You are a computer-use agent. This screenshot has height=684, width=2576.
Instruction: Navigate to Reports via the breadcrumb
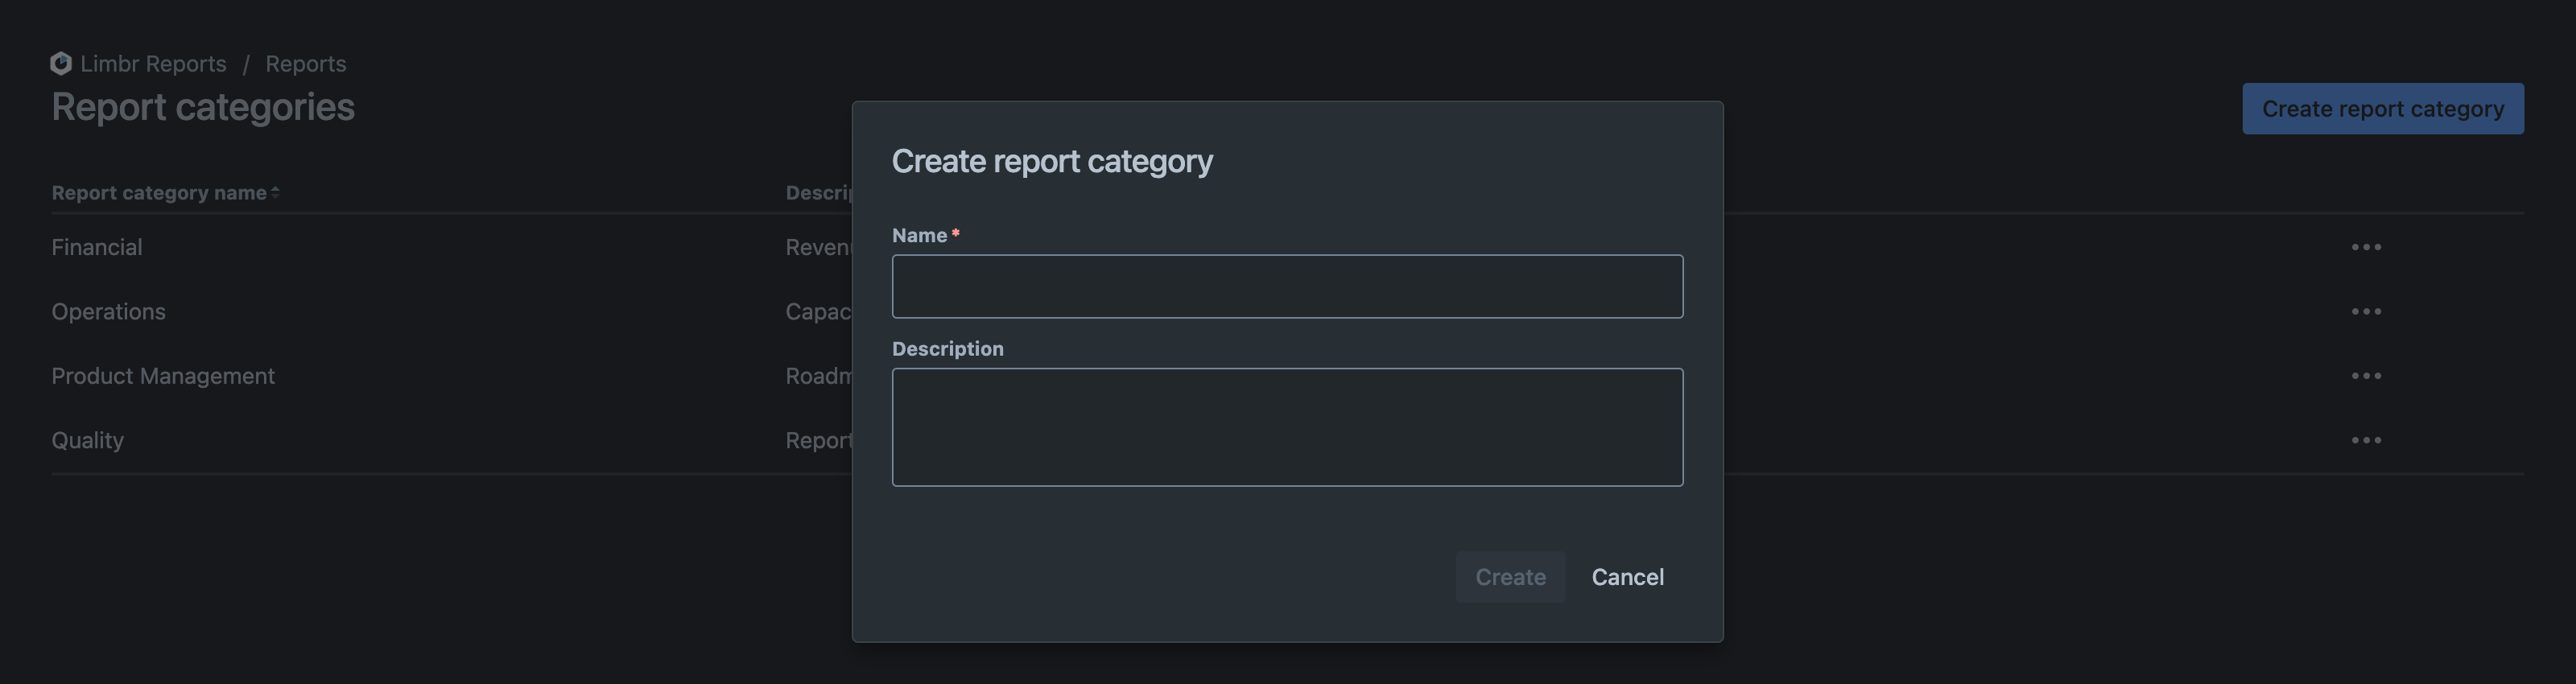tap(305, 63)
